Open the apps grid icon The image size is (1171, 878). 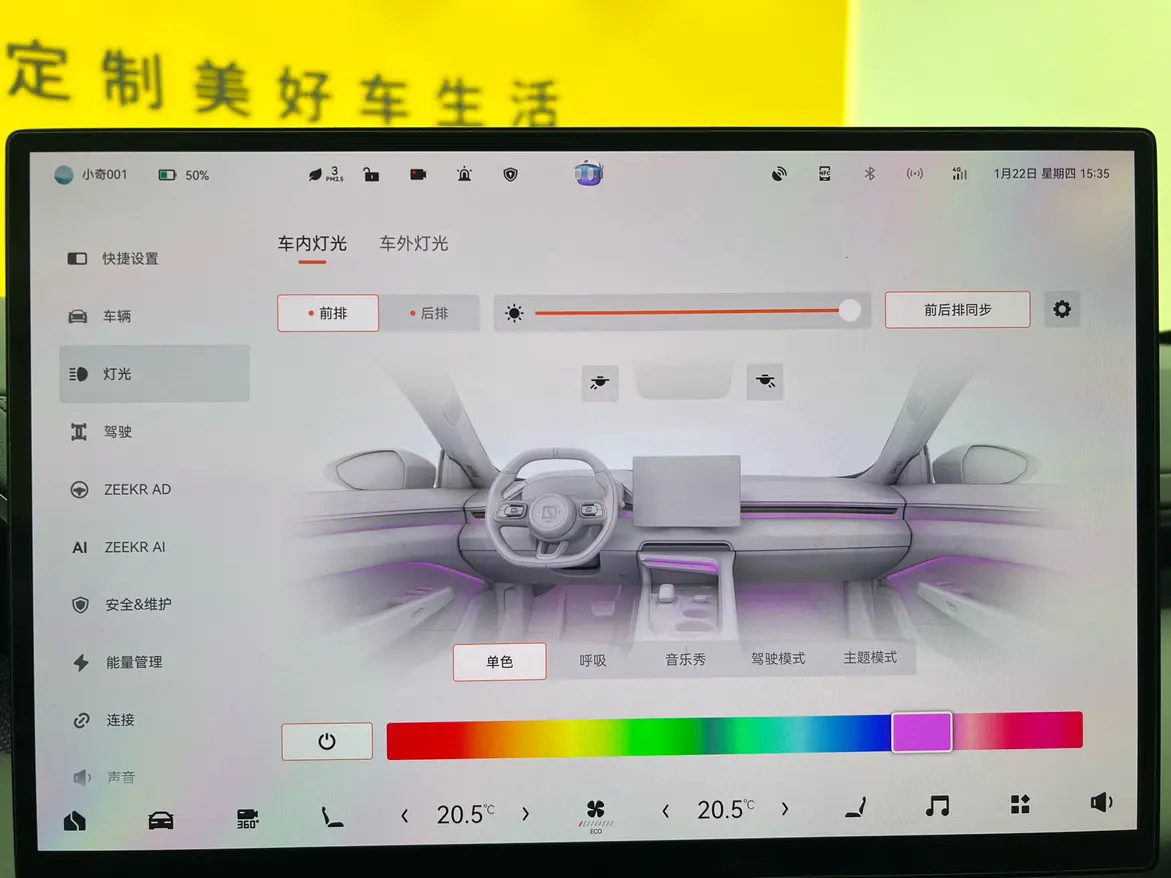[1019, 805]
